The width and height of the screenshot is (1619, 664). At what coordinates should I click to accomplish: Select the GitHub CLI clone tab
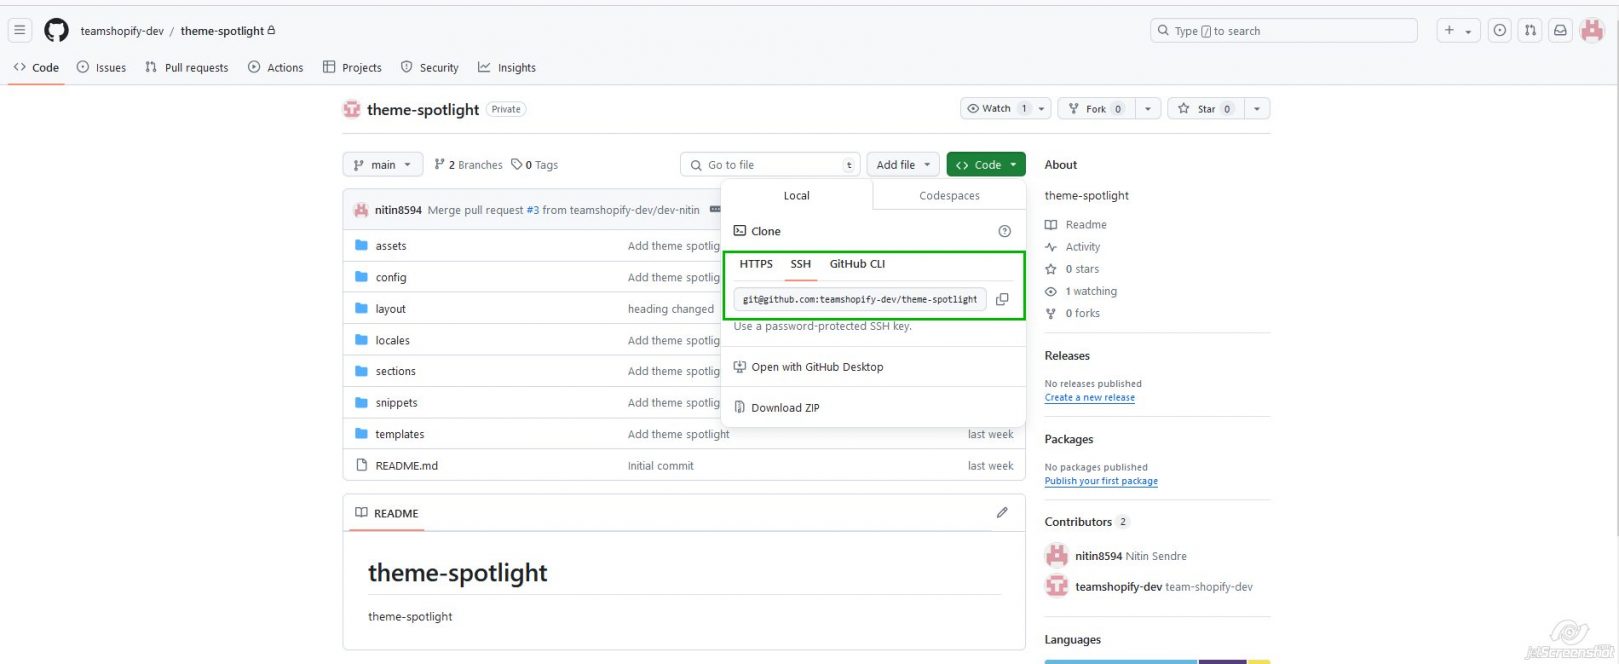click(857, 264)
